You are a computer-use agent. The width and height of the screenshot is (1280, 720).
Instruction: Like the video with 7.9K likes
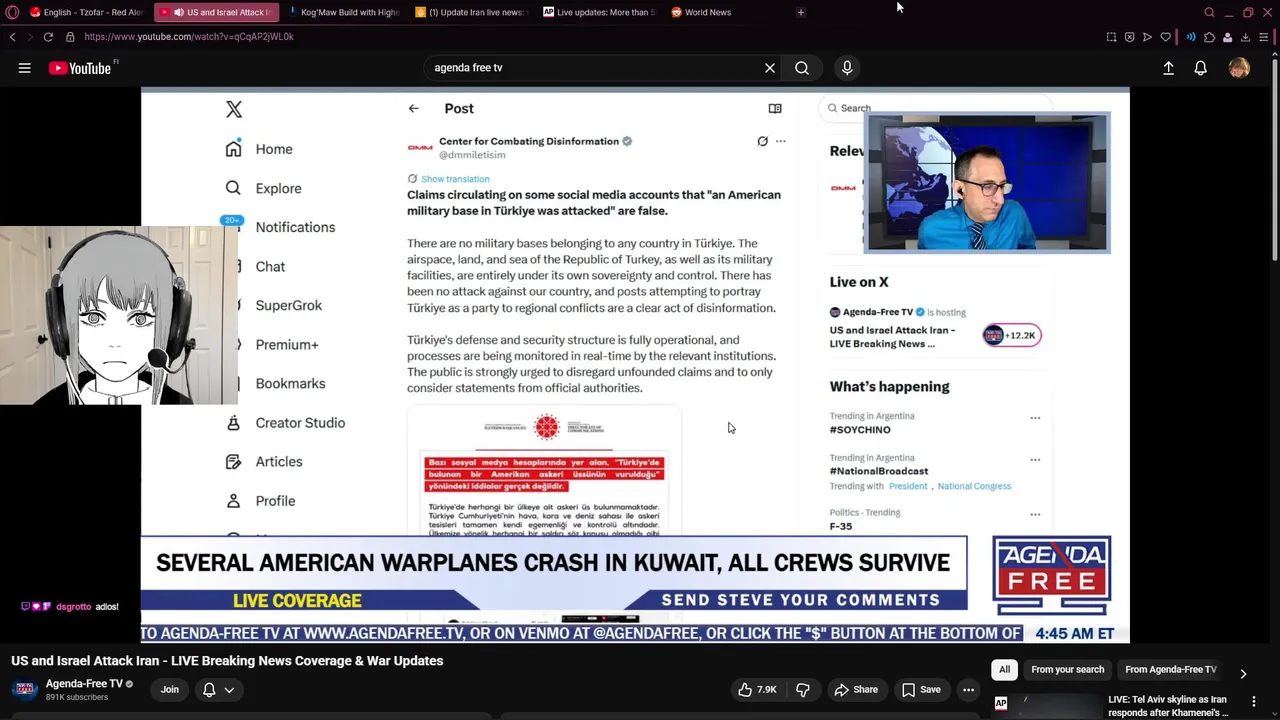coord(757,689)
